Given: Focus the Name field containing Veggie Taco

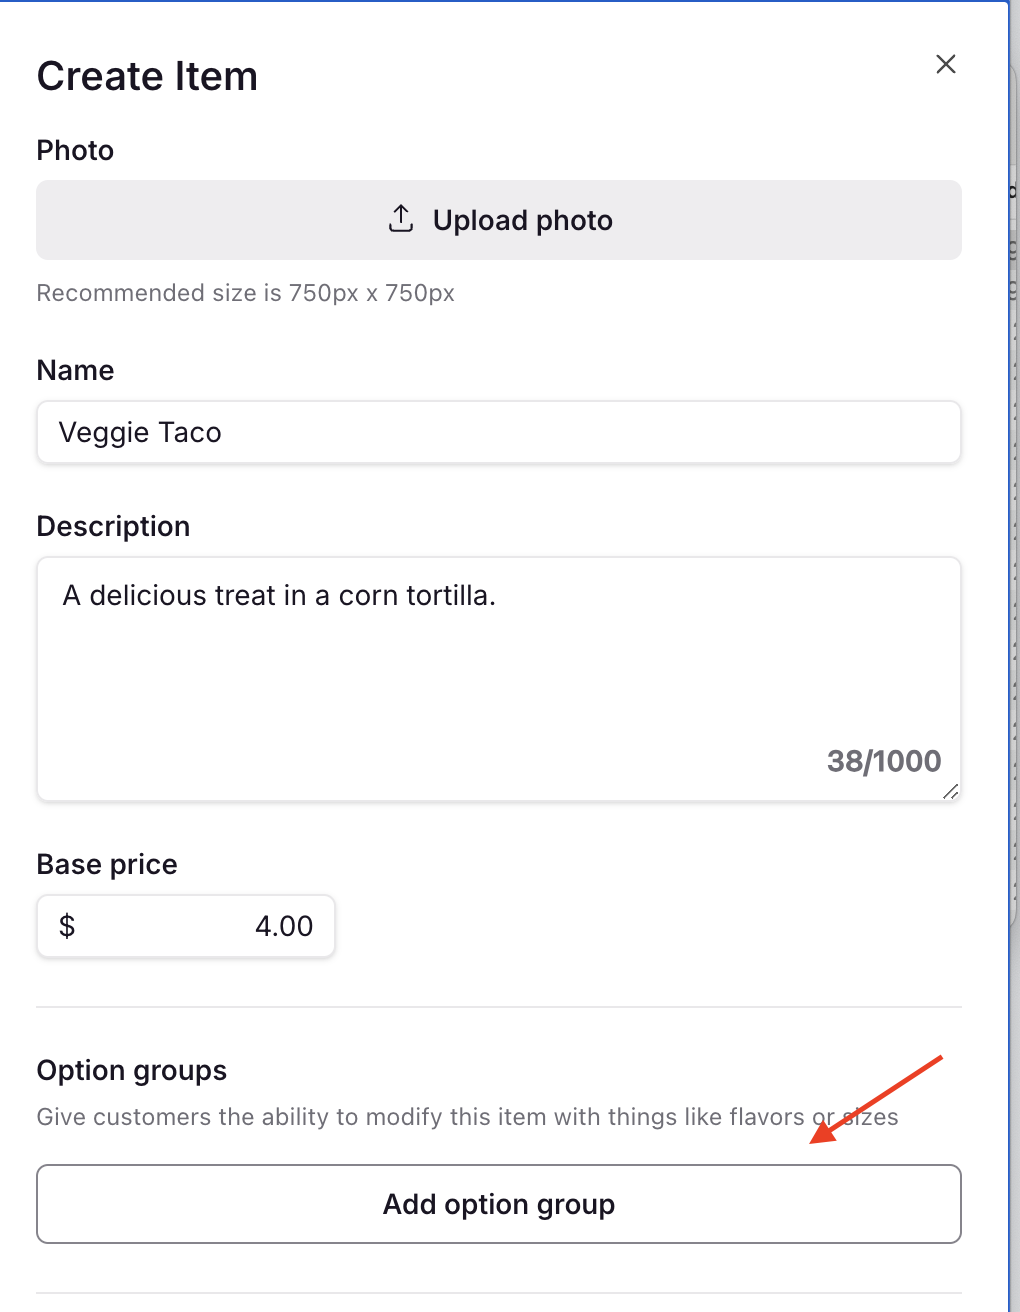Looking at the screenshot, I should point(498,432).
